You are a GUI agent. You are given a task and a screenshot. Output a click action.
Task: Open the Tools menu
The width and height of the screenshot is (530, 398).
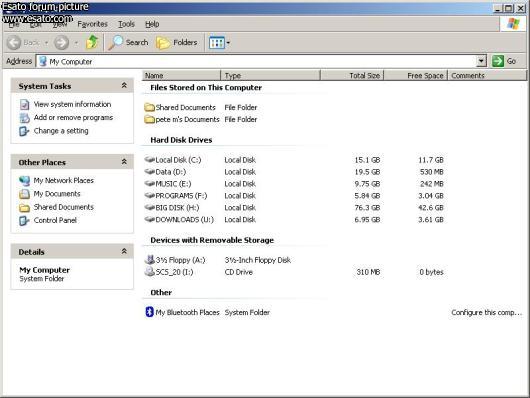tap(126, 24)
